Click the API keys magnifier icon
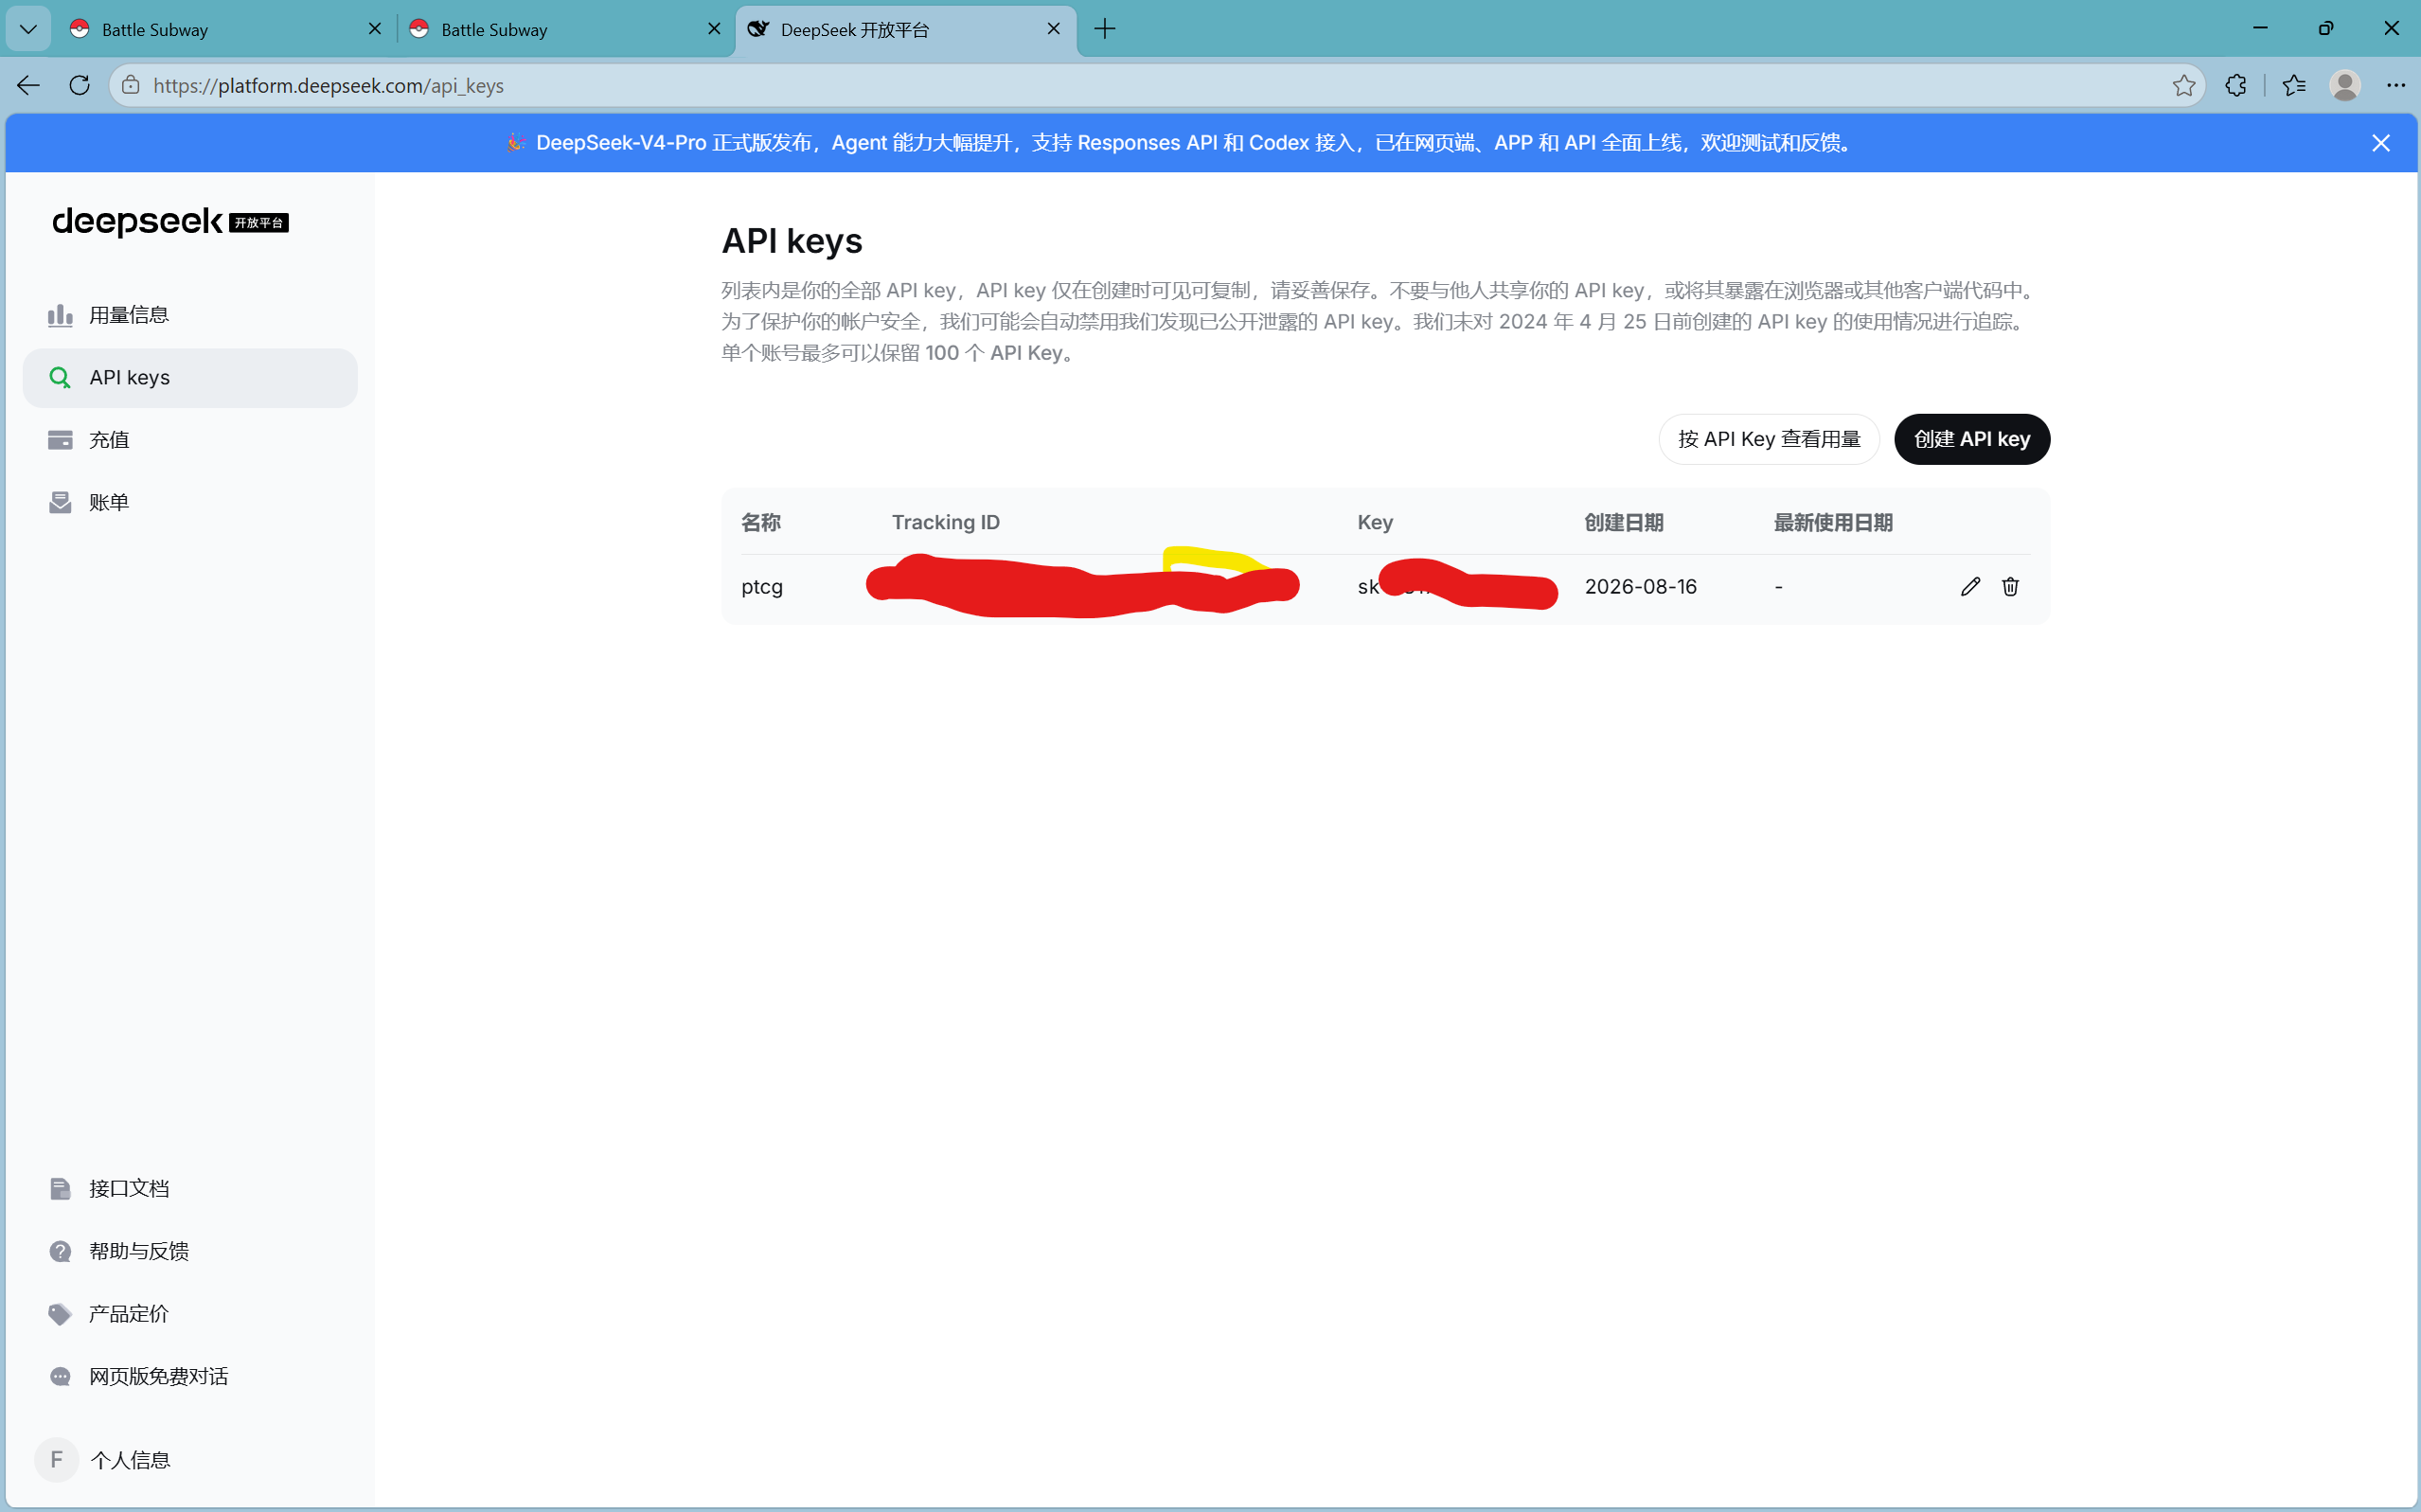 60,378
